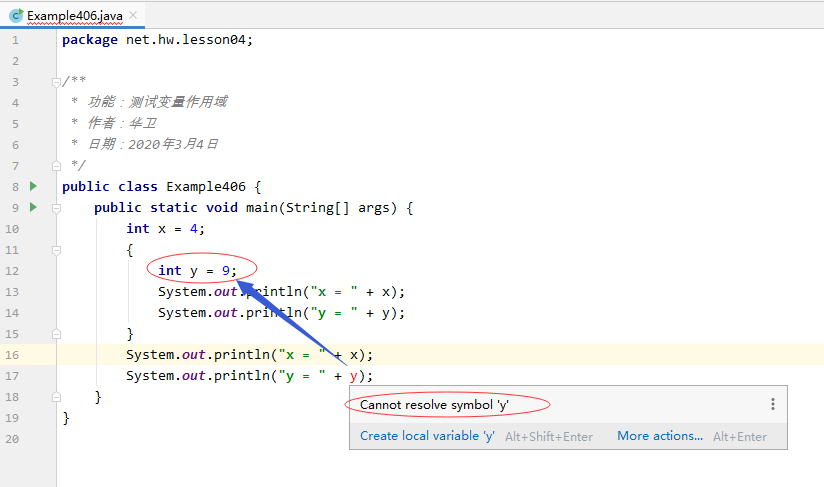
Task: Click 'Alt+Shift+Enter' shortcut hint text
Action: point(549,437)
